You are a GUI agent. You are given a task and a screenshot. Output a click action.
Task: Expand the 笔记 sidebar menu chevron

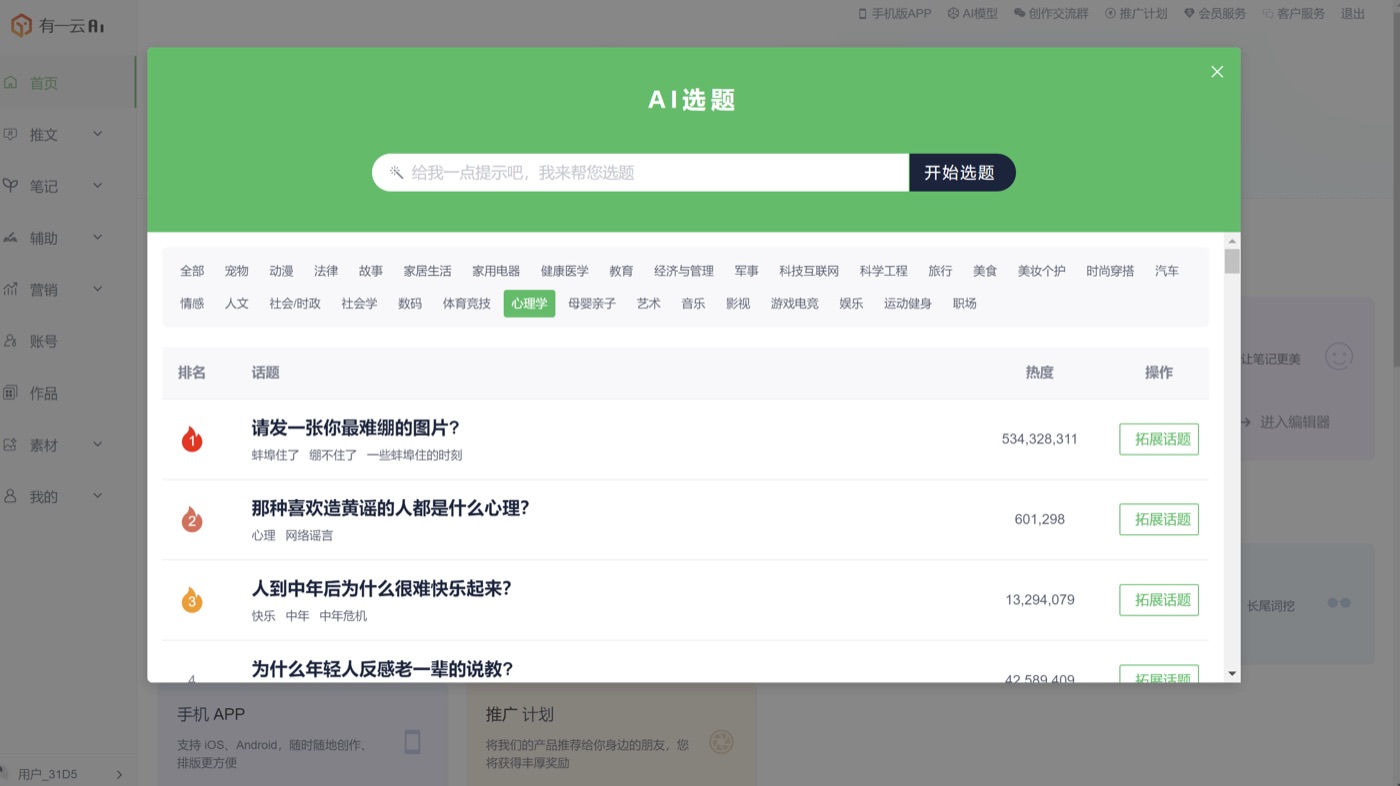tap(97, 186)
